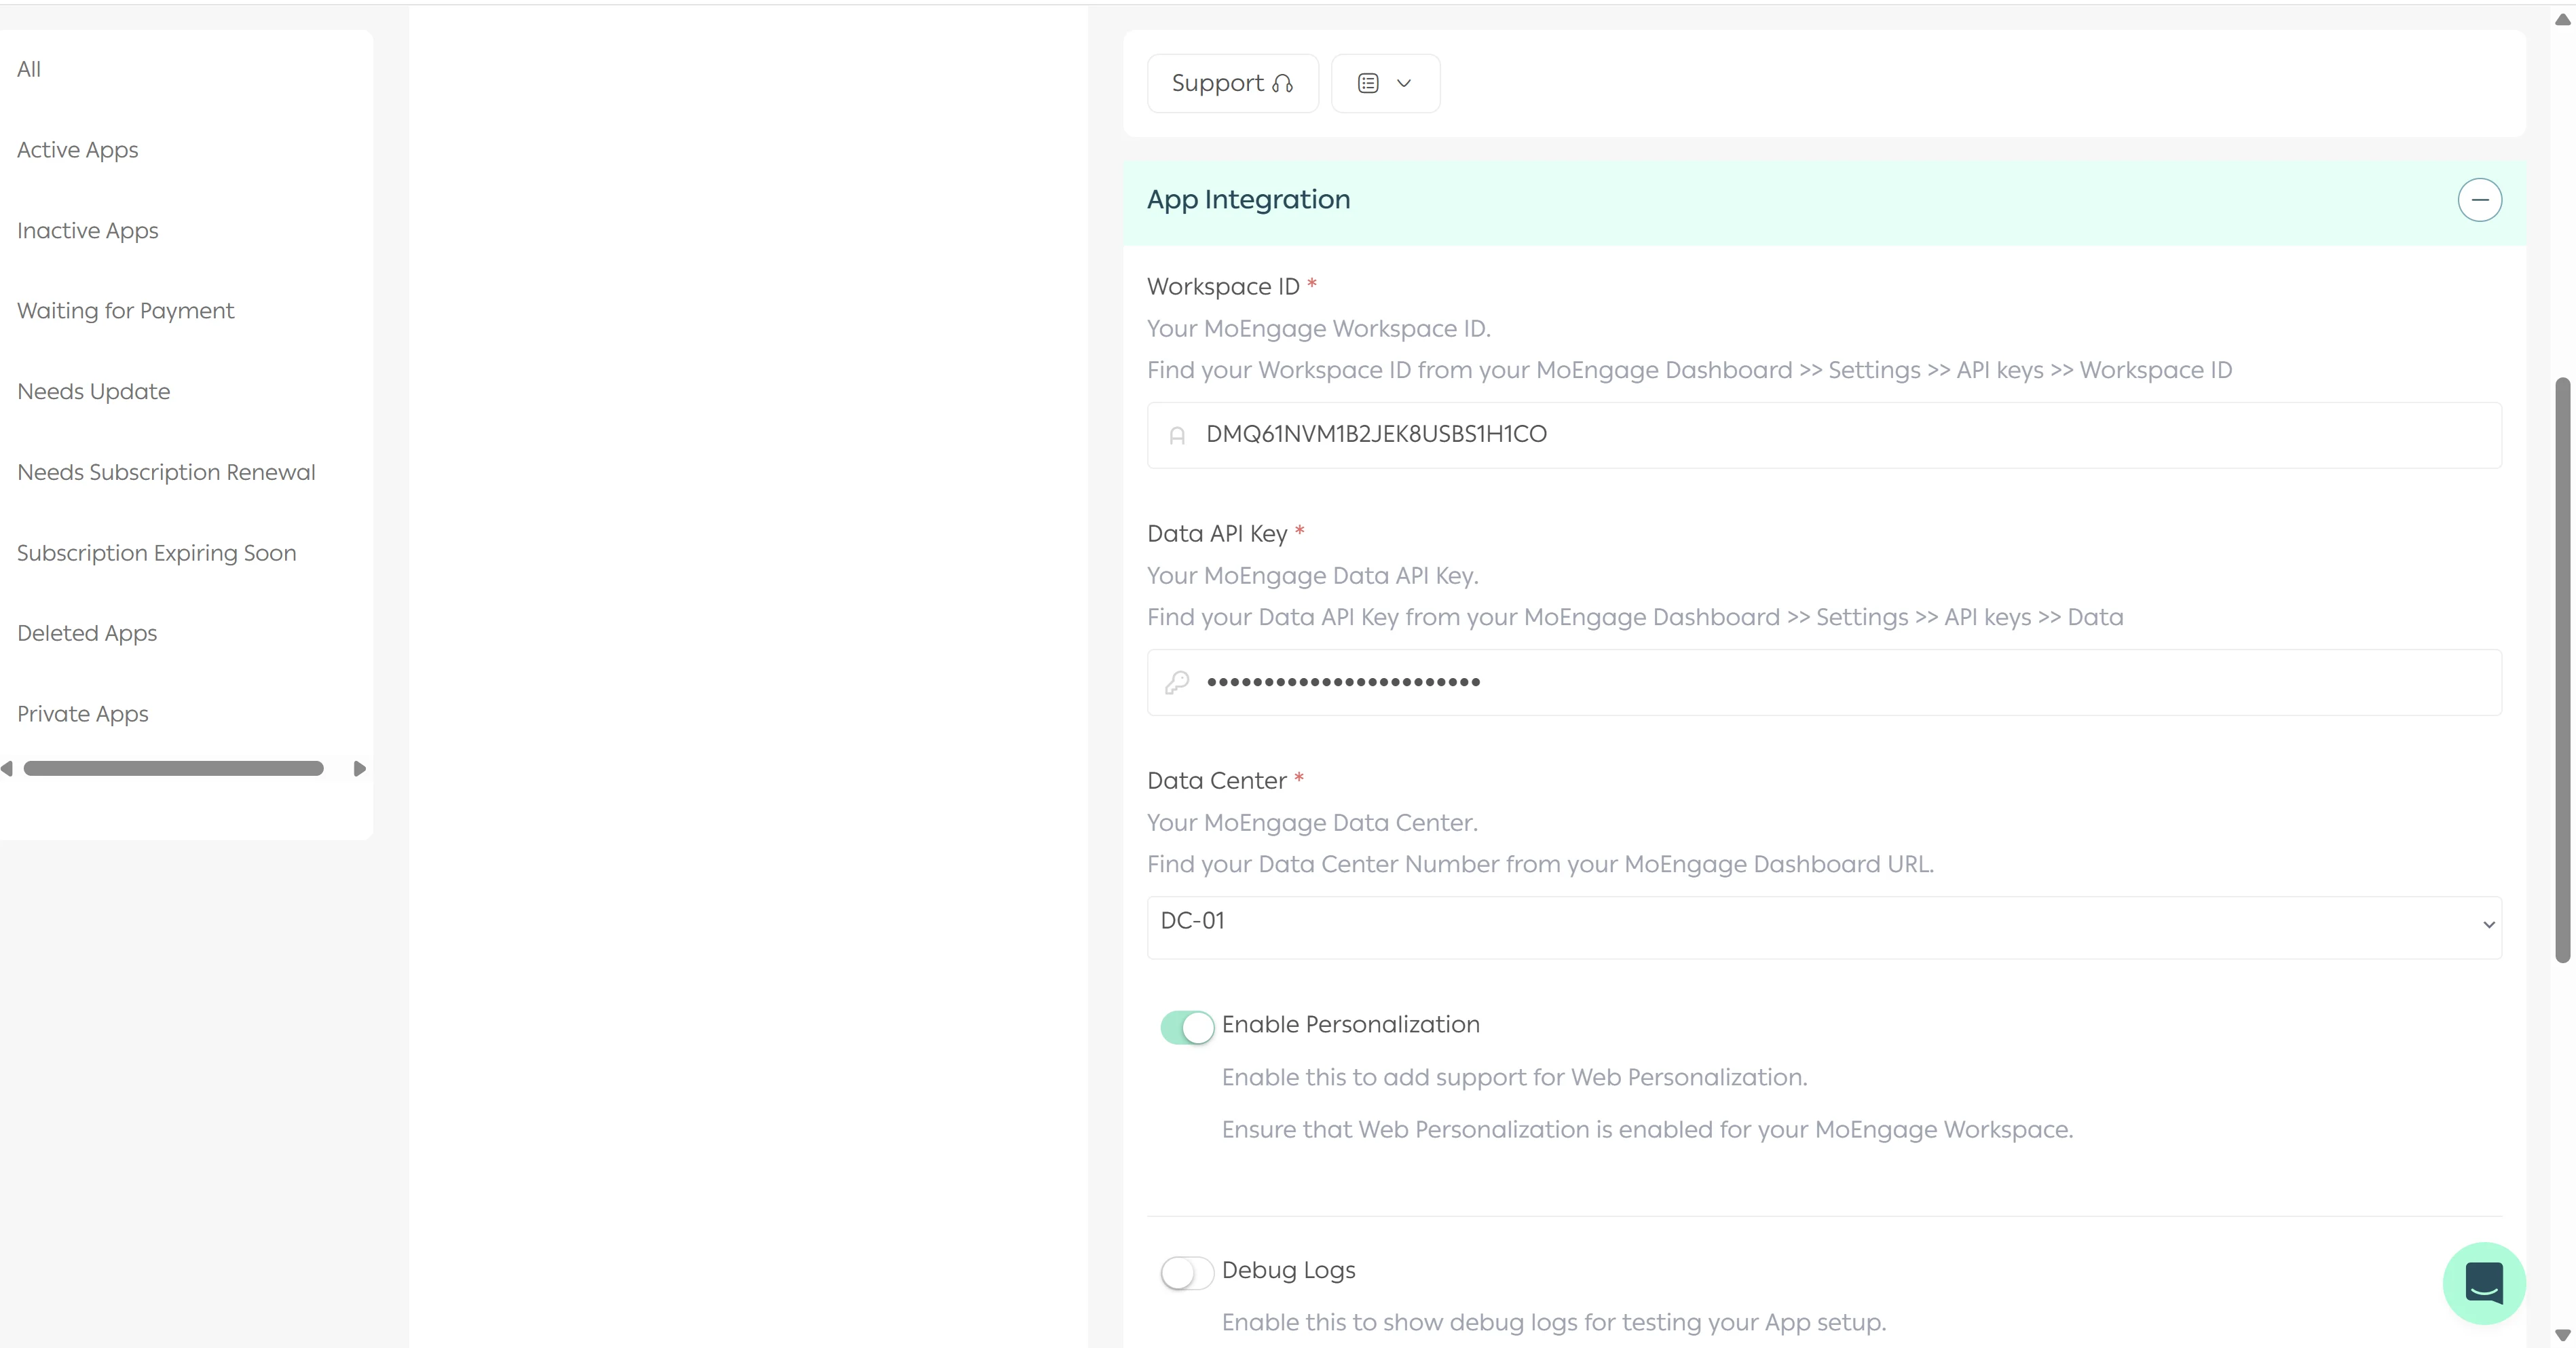Click the Enable Personalization label

pos(1350,1025)
